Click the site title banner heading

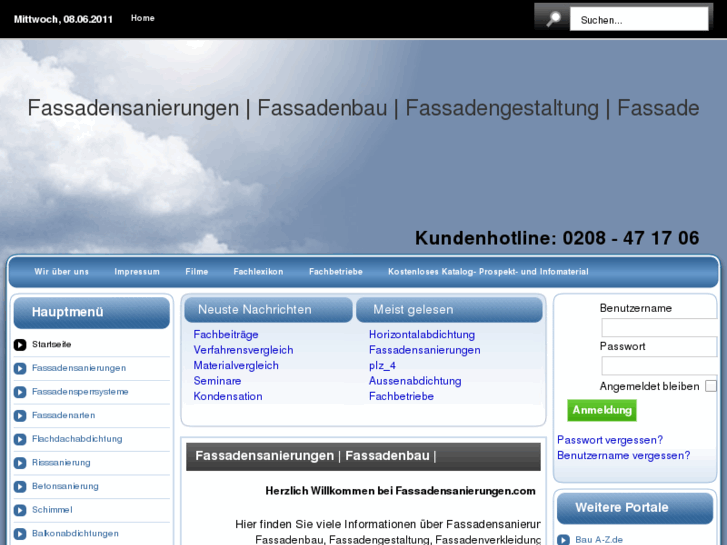coord(364,108)
